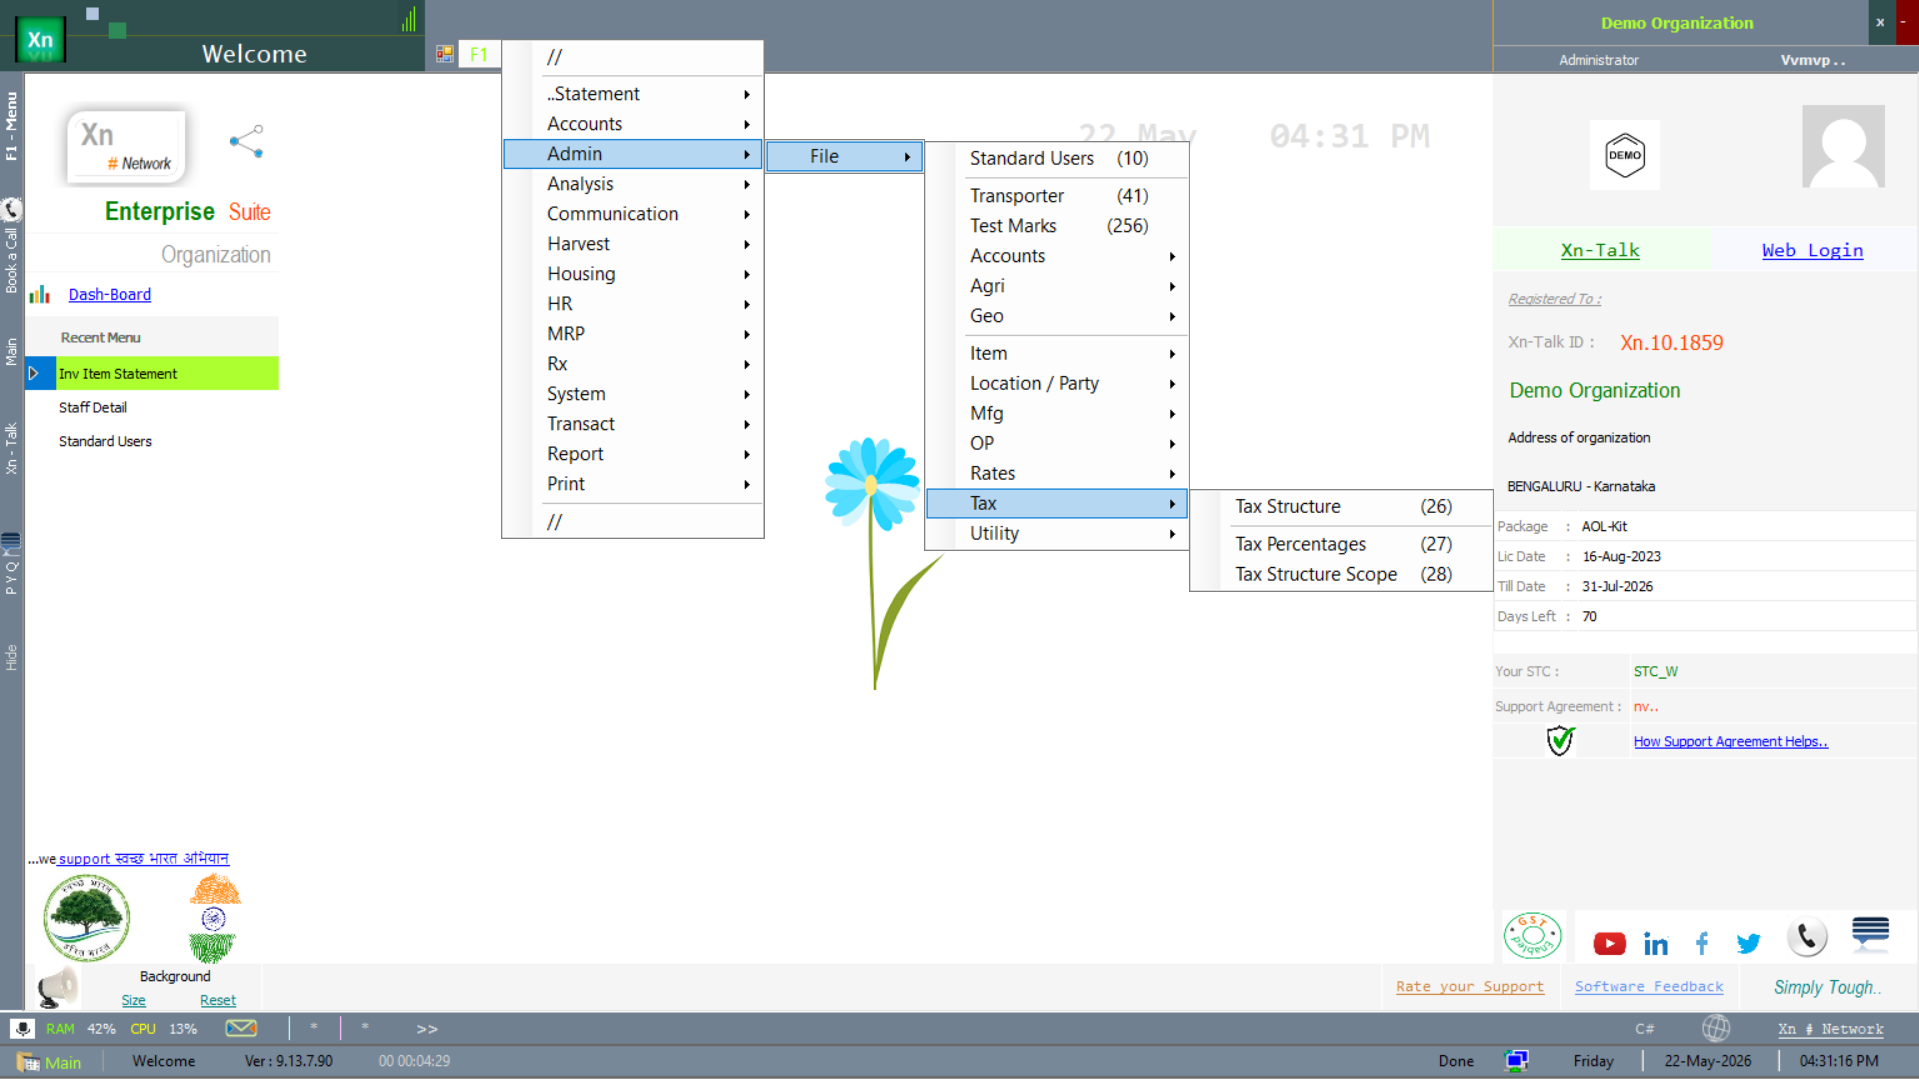Open the Communication submenu
This screenshot has height=1079, width=1919.
tap(633, 214)
